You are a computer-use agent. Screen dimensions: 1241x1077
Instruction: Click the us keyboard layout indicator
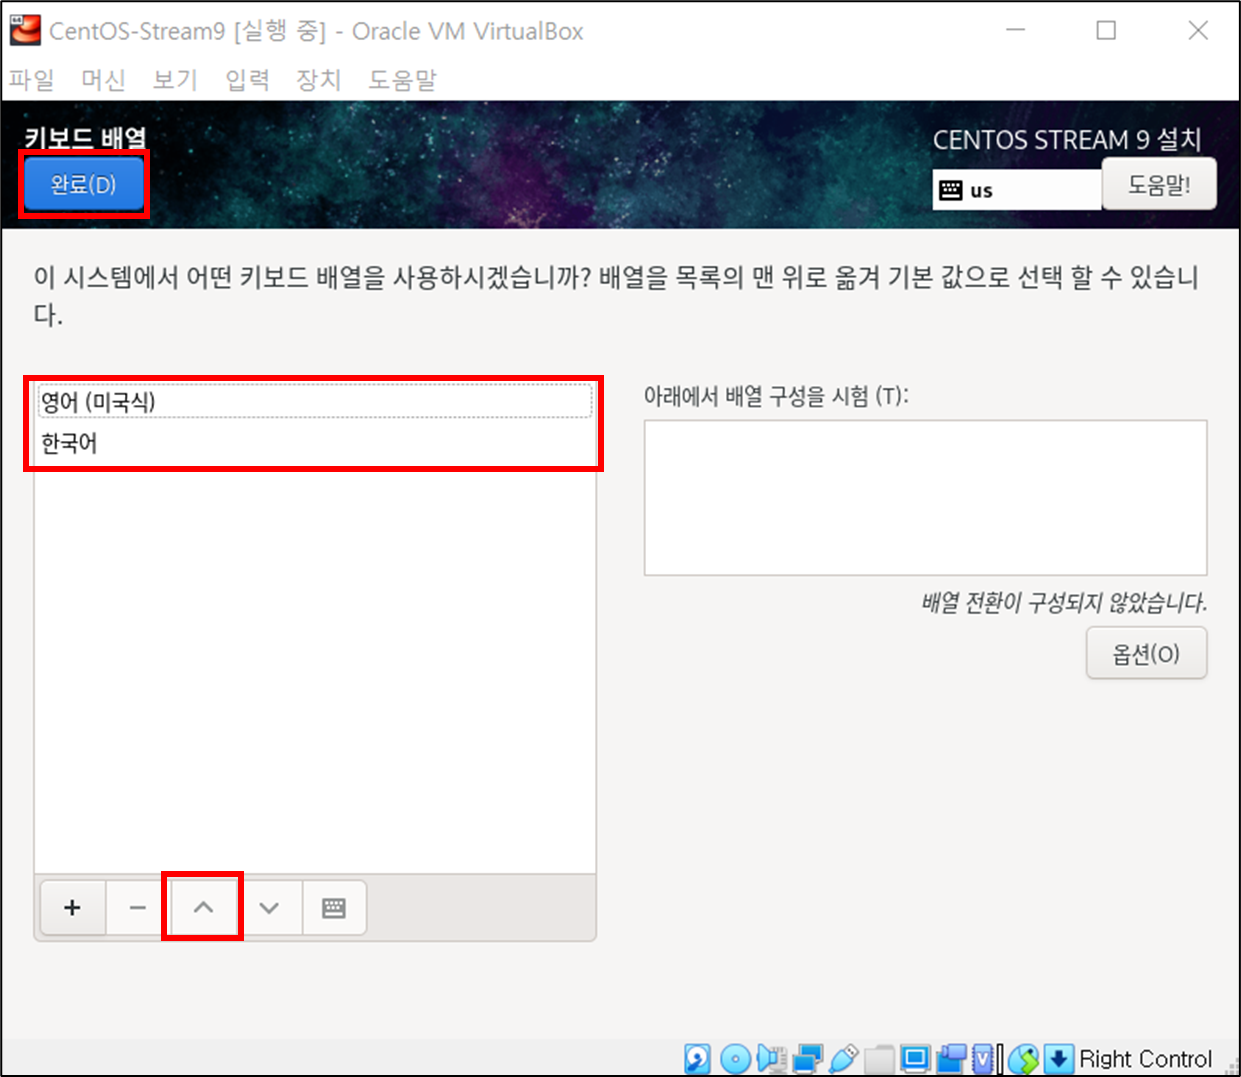[x=1017, y=190]
